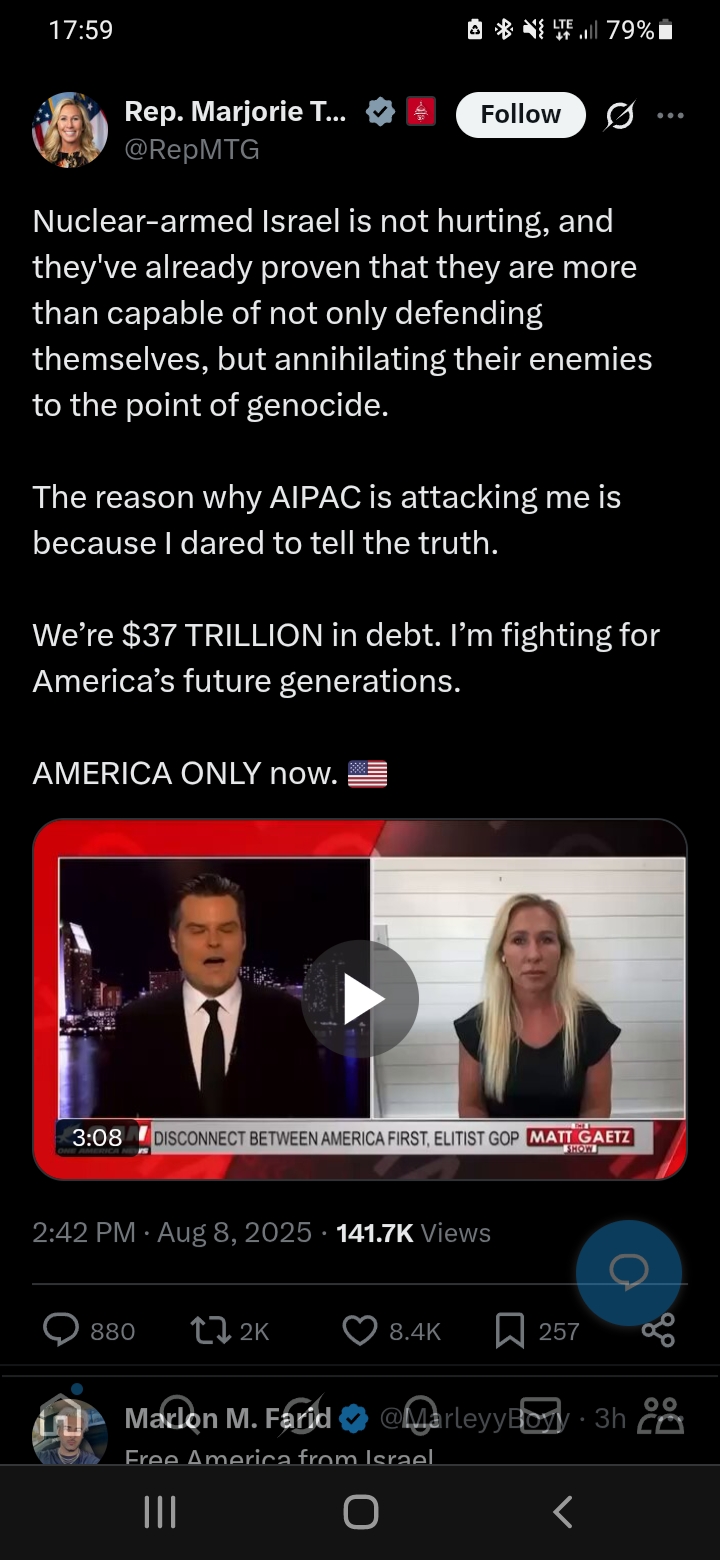Tap the Android back arrow
The image size is (720, 1560).
coord(563,1512)
